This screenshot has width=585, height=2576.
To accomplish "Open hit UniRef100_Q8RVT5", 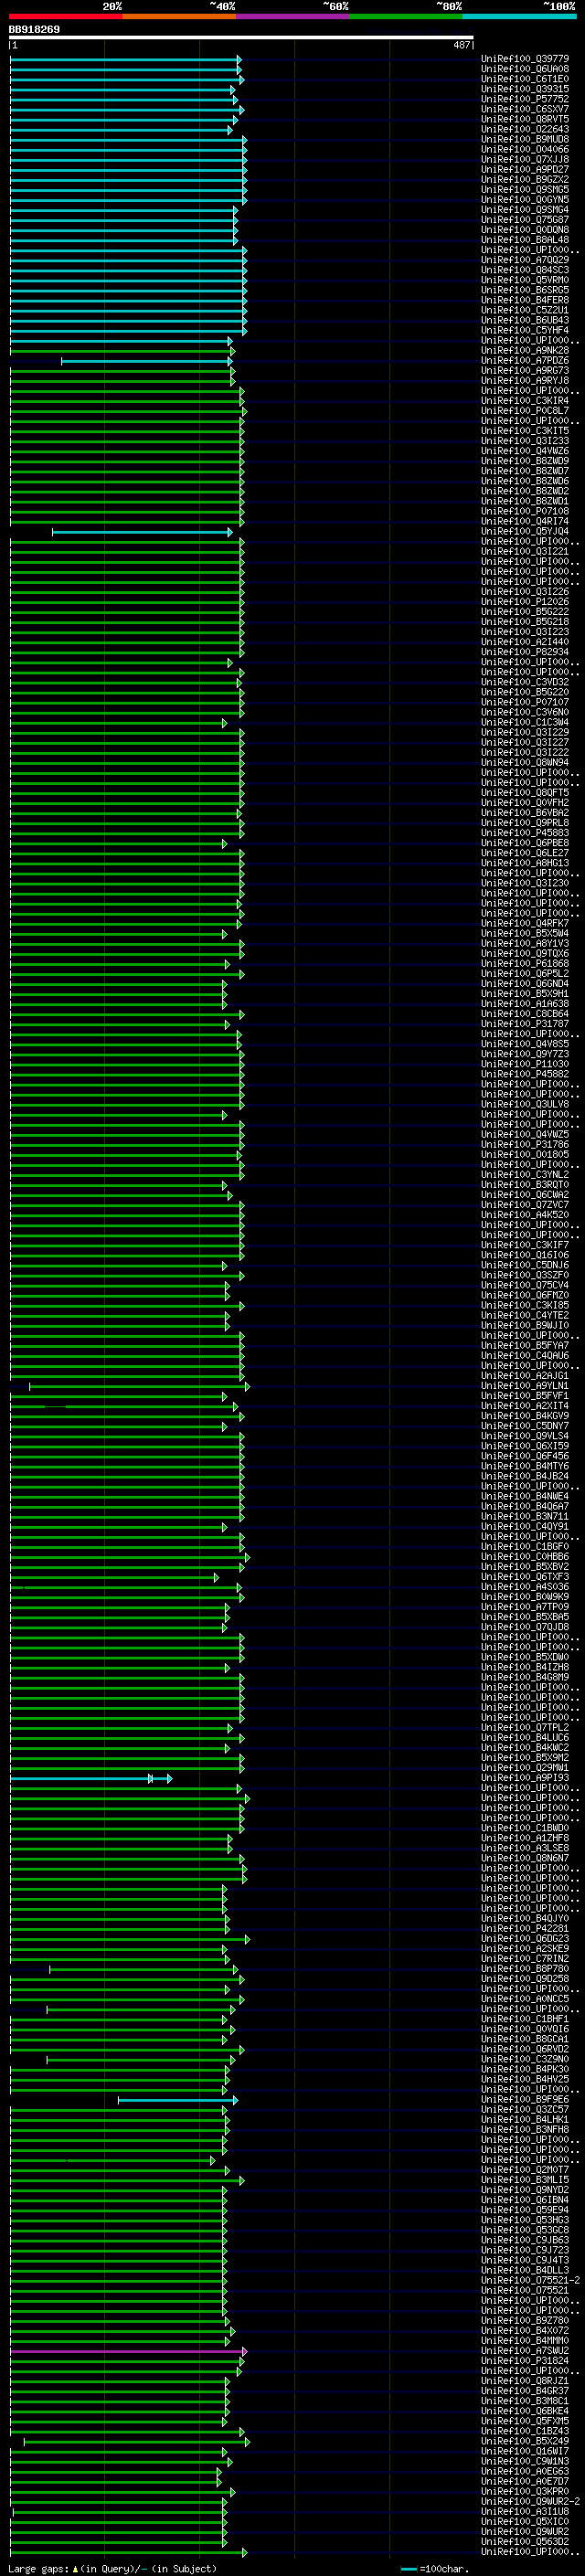I will [x=525, y=119].
